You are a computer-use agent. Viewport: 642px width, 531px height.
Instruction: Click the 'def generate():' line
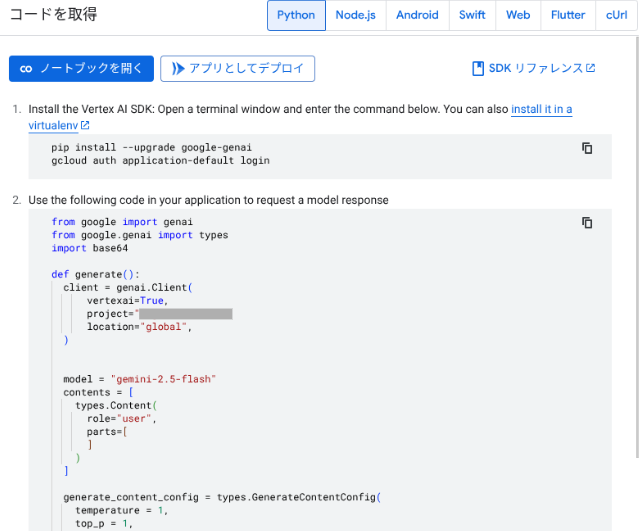(95, 274)
